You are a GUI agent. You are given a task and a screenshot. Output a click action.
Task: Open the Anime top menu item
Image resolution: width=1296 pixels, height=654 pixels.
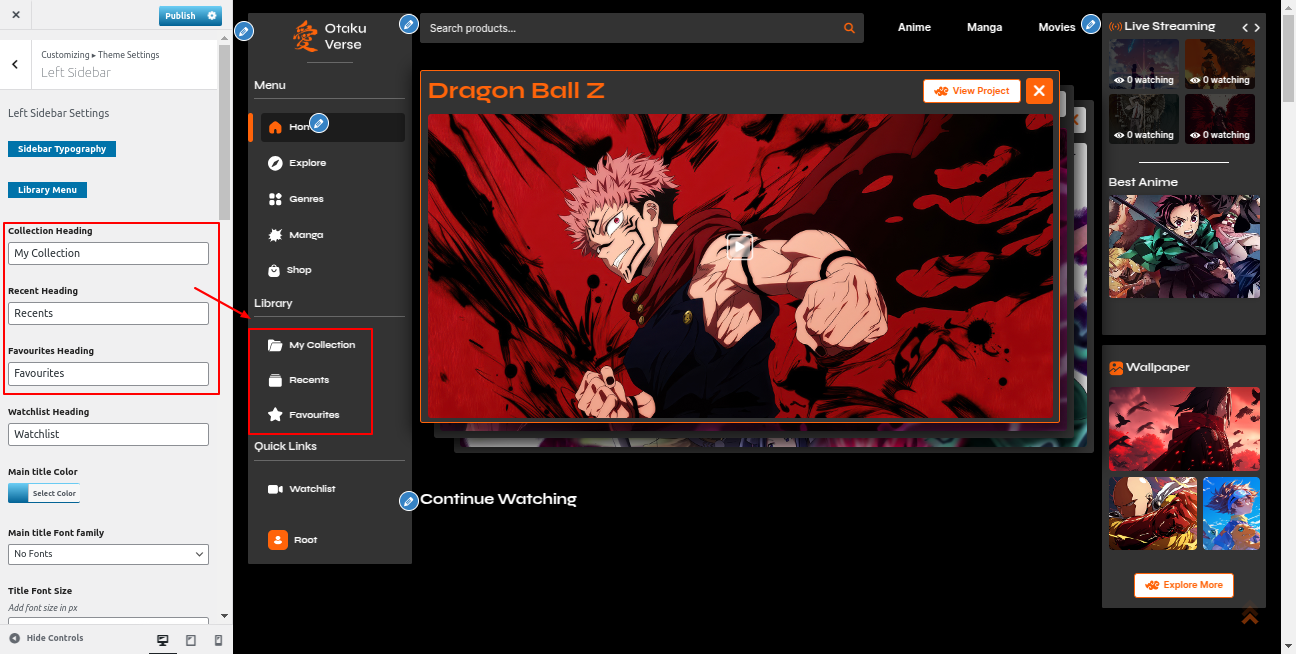pos(914,28)
